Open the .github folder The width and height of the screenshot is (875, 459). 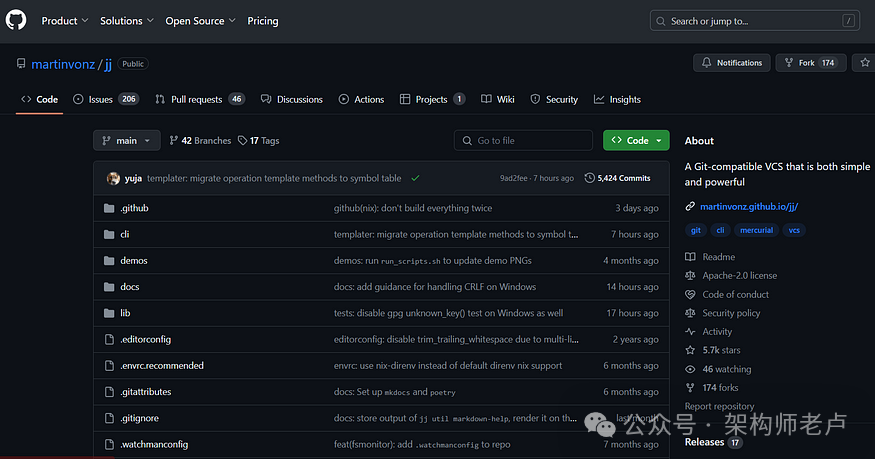point(134,208)
